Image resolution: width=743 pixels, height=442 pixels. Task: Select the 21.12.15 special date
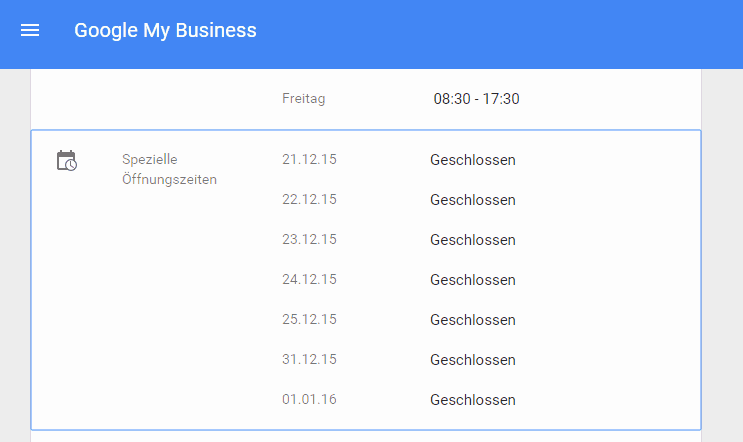pyautogui.click(x=309, y=159)
